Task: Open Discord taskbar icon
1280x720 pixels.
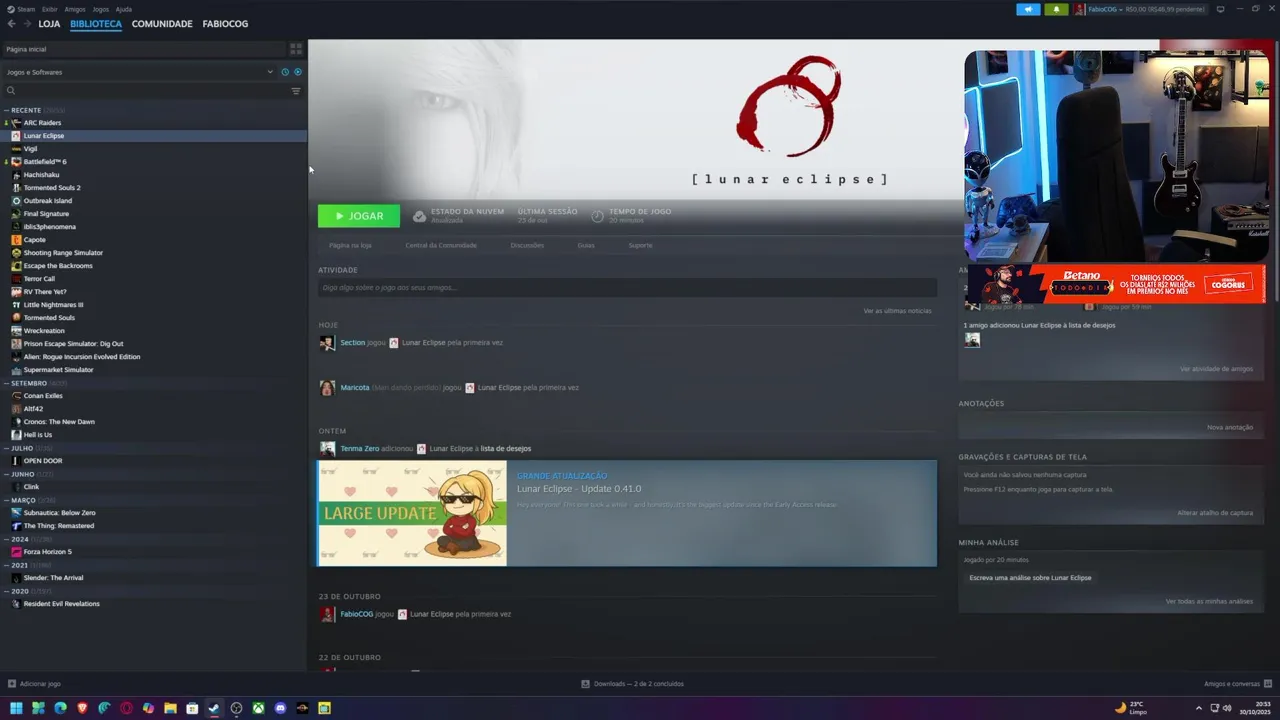Action: (280, 708)
